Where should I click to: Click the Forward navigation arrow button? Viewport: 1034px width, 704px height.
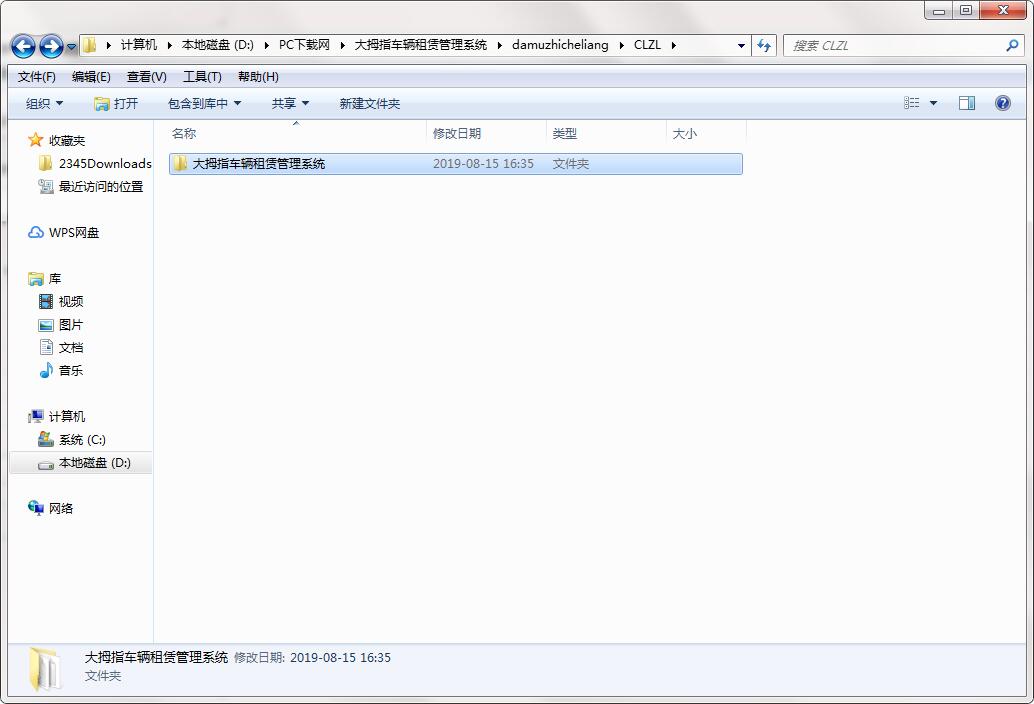pos(51,46)
